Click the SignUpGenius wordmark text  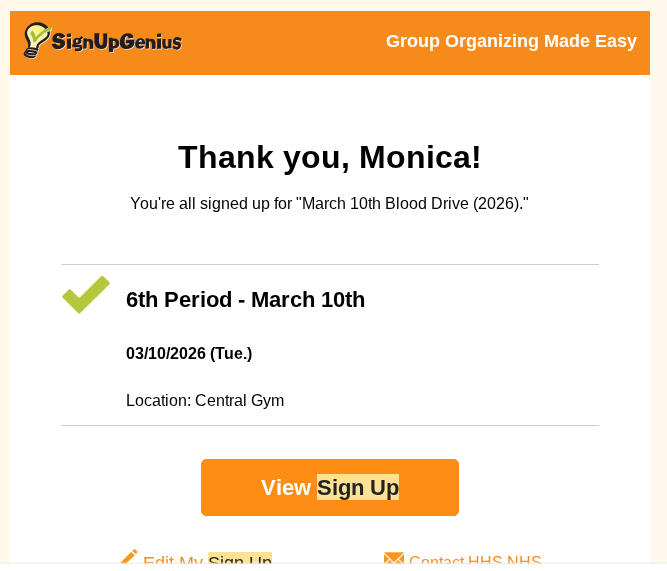(x=116, y=42)
